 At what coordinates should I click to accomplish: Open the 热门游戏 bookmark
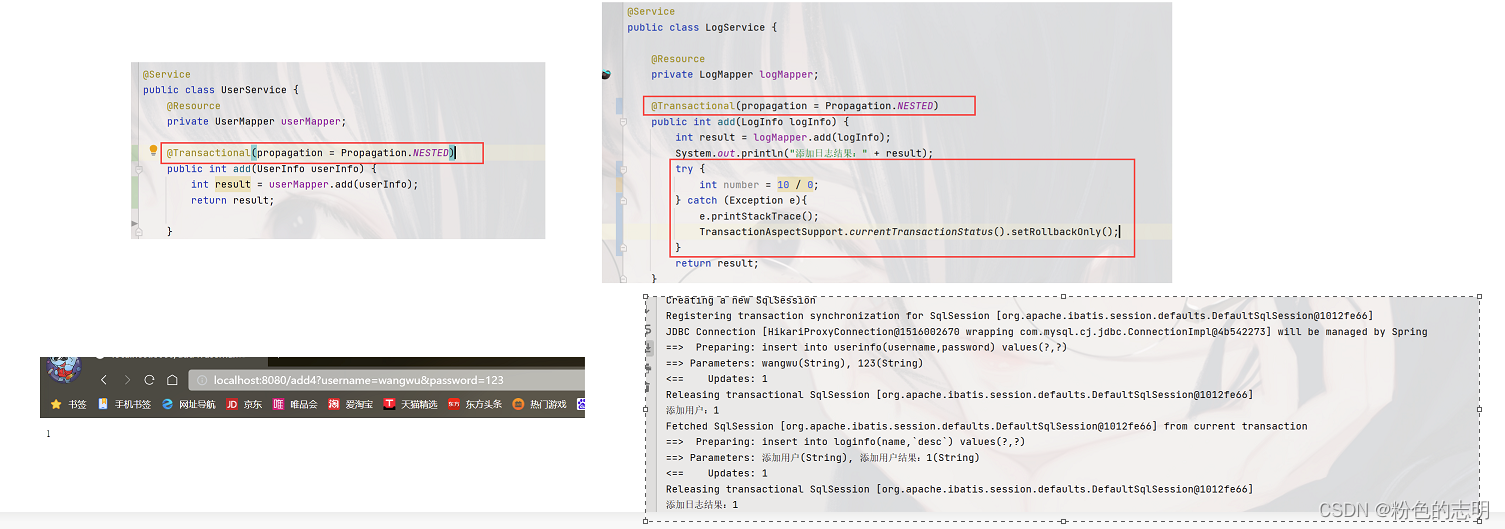tap(539, 404)
